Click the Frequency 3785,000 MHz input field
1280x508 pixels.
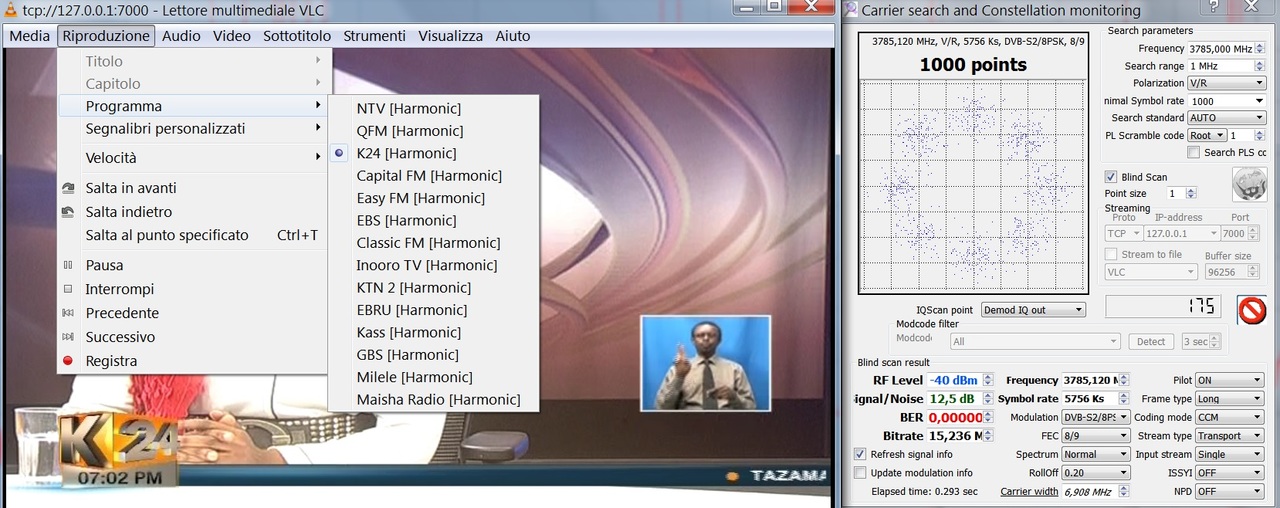[1227, 48]
